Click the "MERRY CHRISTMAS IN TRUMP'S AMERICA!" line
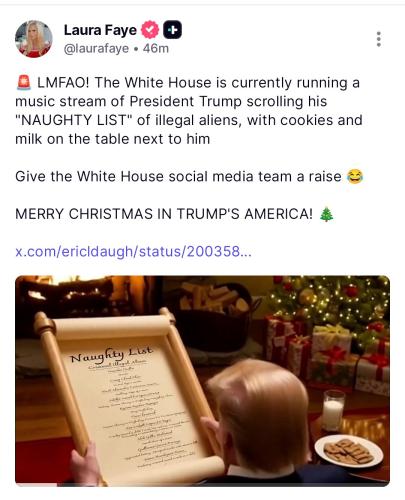 pyautogui.click(x=164, y=214)
